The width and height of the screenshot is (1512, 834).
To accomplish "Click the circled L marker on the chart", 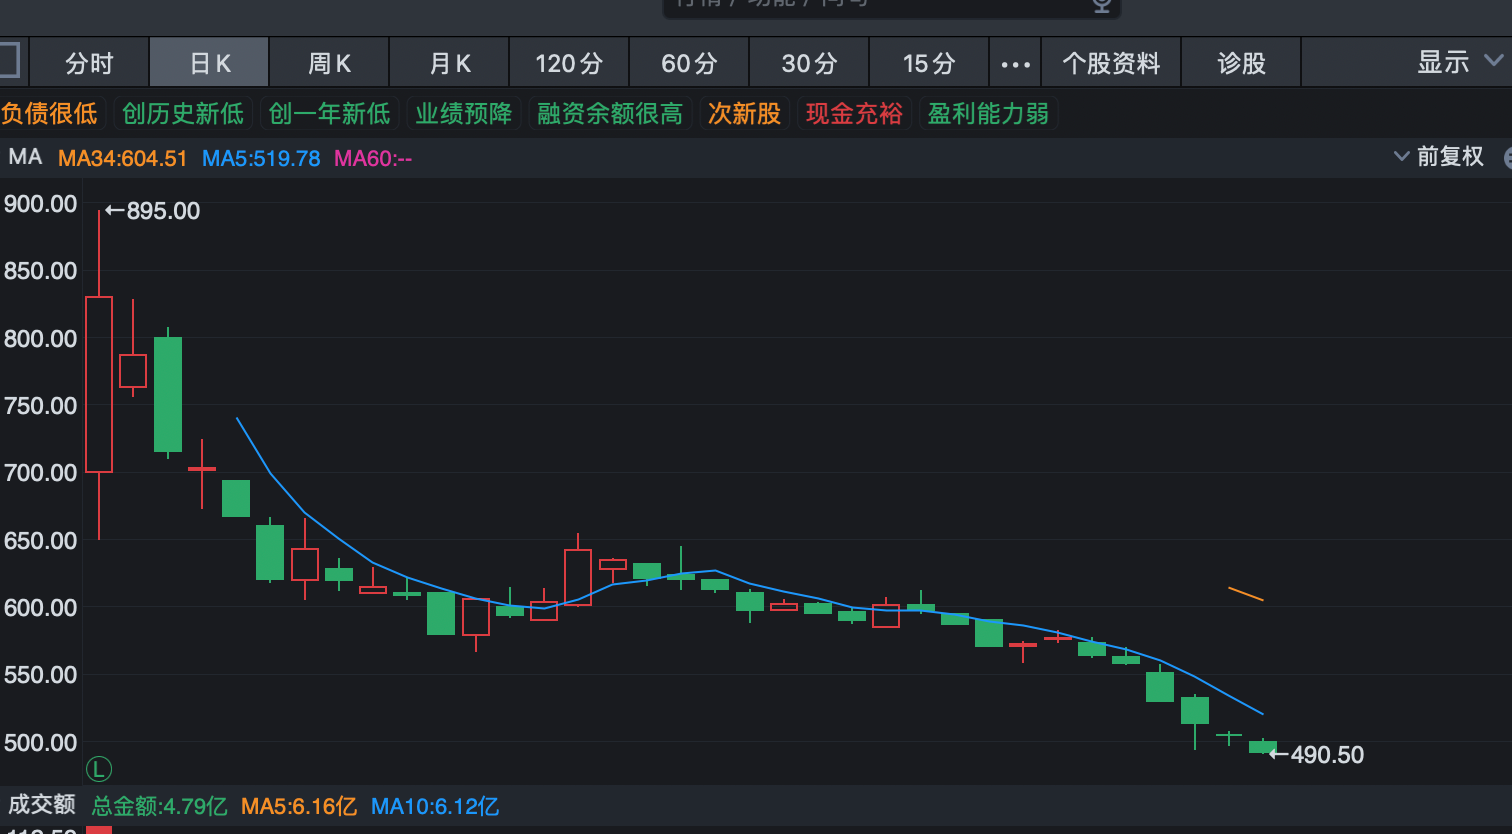I will 97,769.
